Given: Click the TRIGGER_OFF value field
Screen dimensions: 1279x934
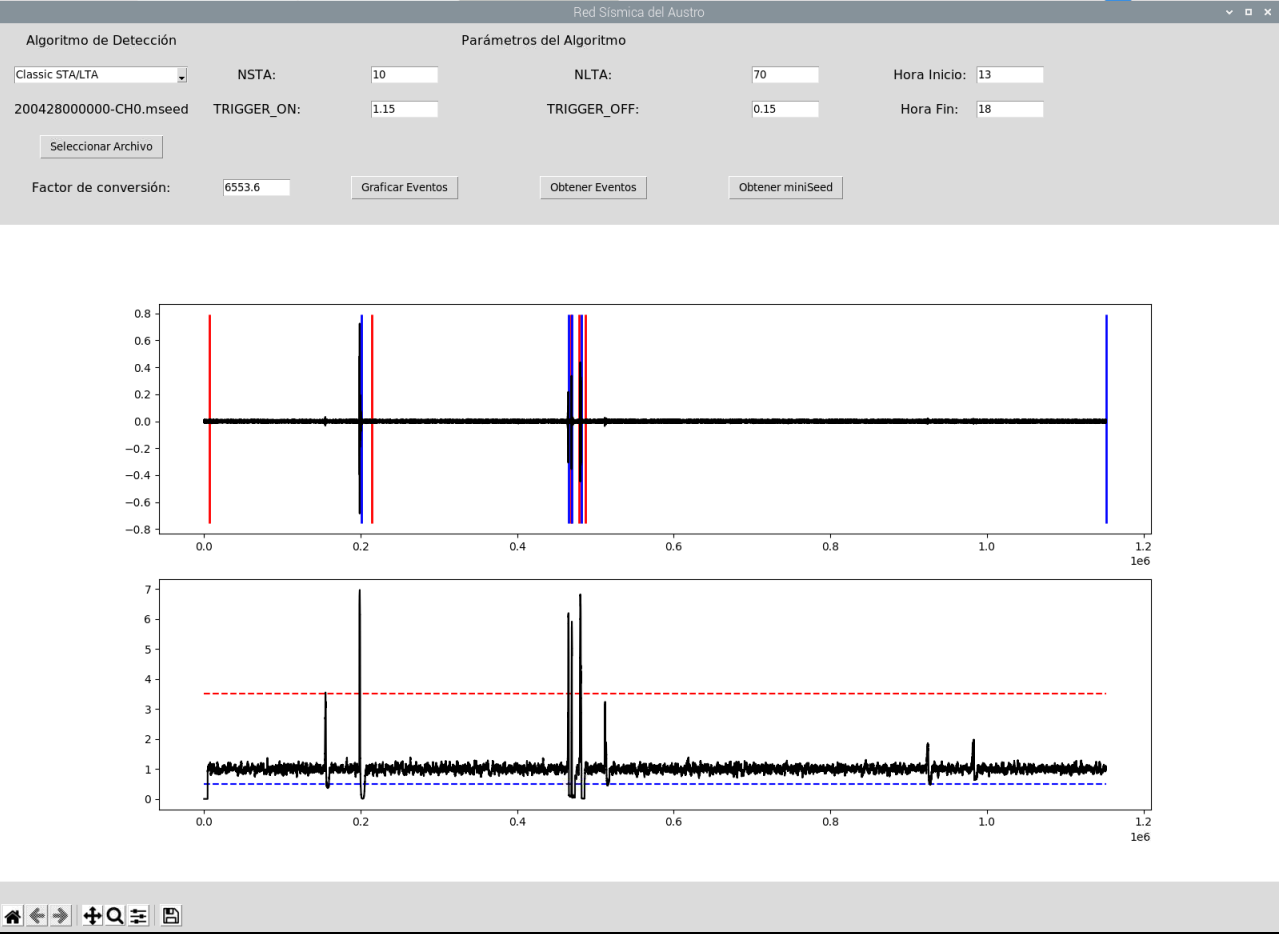Looking at the screenshot, I should coord(784,110).
